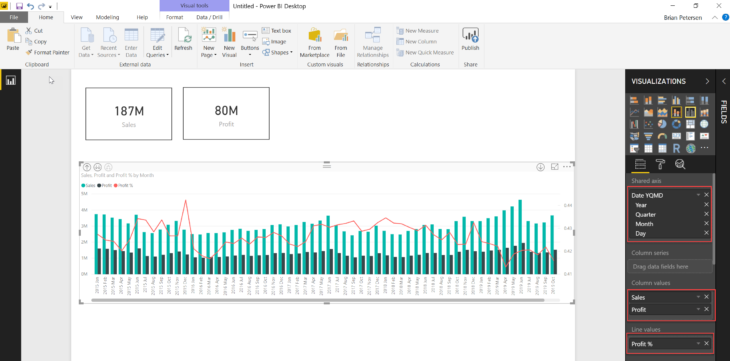Open Report view in left sidebar

(10, 80)
